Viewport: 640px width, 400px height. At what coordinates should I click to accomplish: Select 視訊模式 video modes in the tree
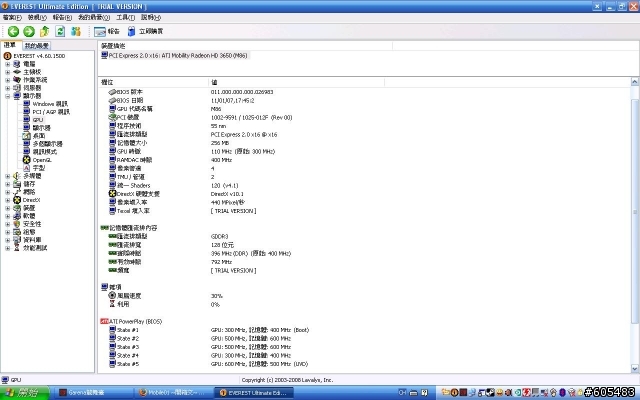pyautogui.click(x=44, y=152)
